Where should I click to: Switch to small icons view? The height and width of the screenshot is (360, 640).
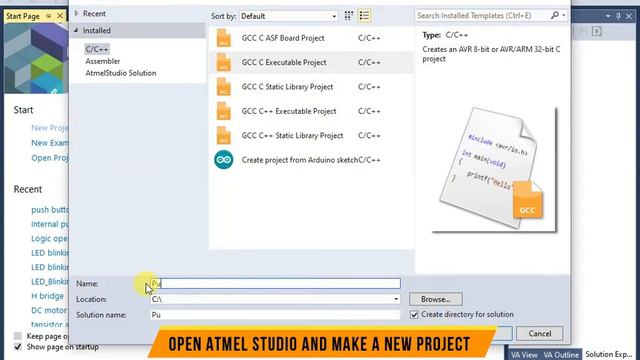pos(349,16)
